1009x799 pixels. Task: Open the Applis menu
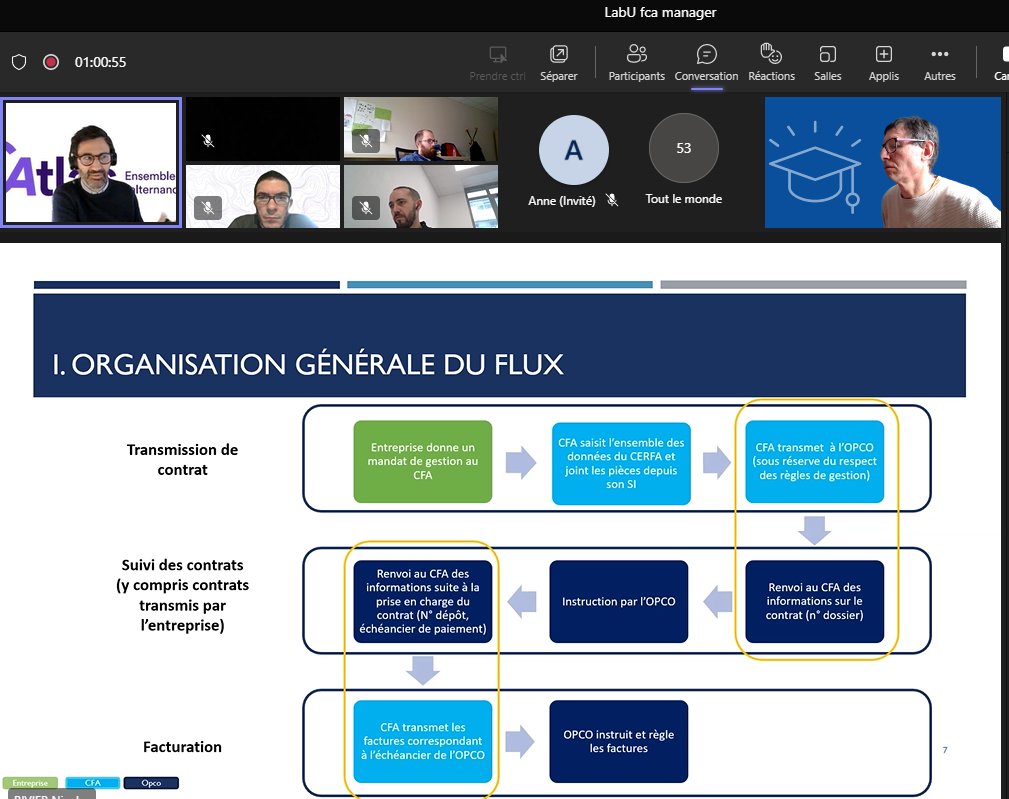point(884,63)
